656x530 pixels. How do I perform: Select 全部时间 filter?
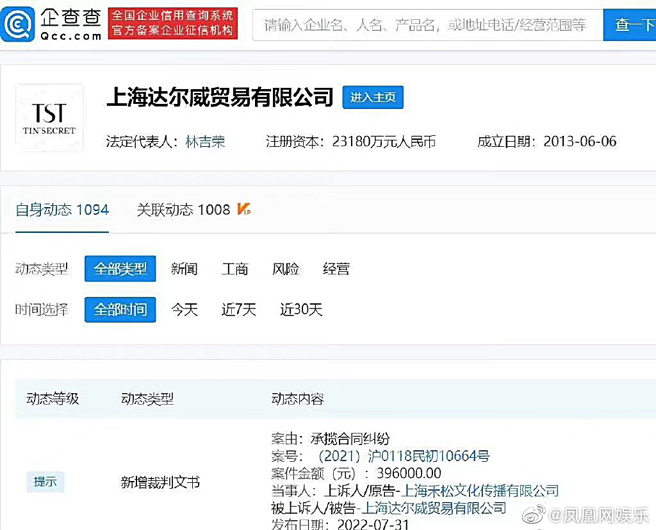pyautogui.click(x=120, y=310)
